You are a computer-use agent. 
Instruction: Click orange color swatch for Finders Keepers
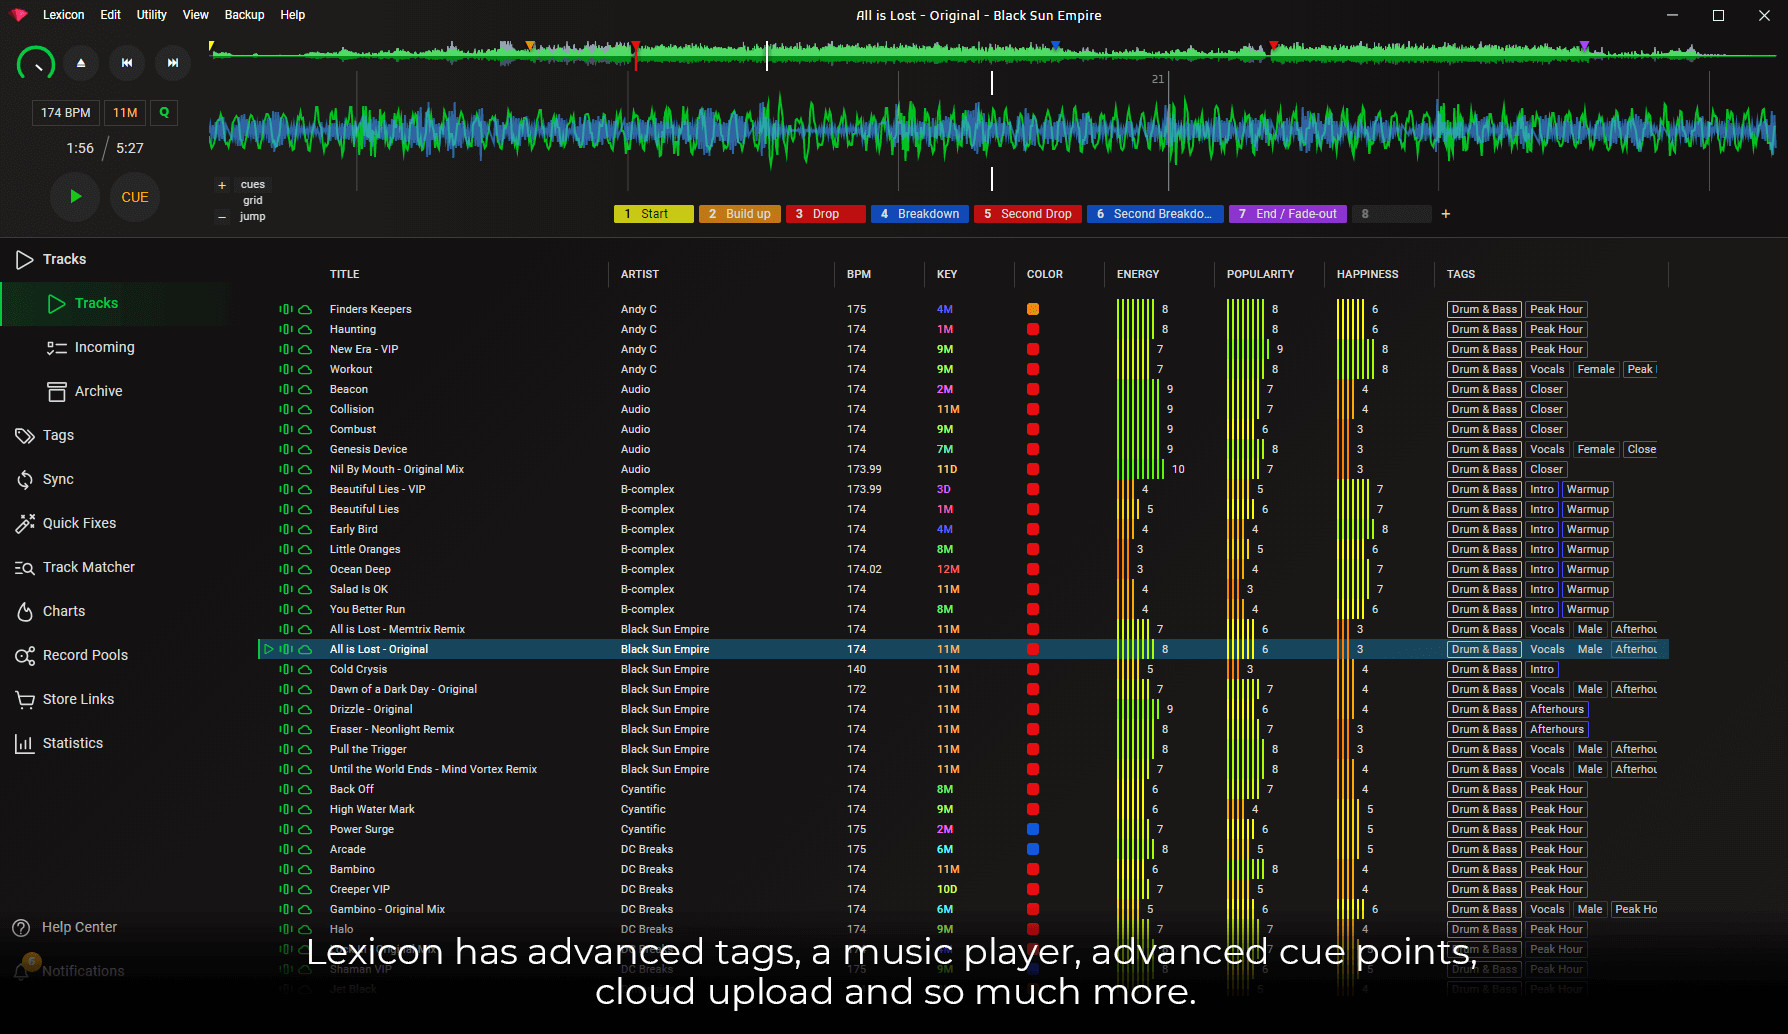(1033, 309)
